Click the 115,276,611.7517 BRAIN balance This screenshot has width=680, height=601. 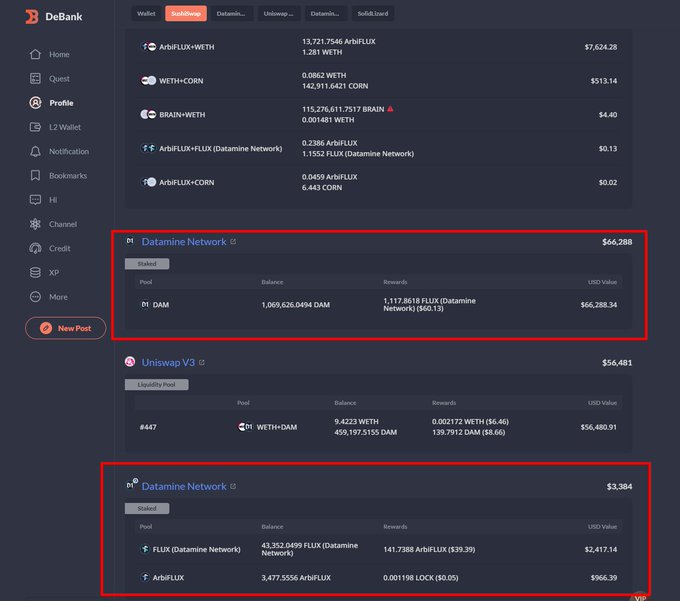343,109
